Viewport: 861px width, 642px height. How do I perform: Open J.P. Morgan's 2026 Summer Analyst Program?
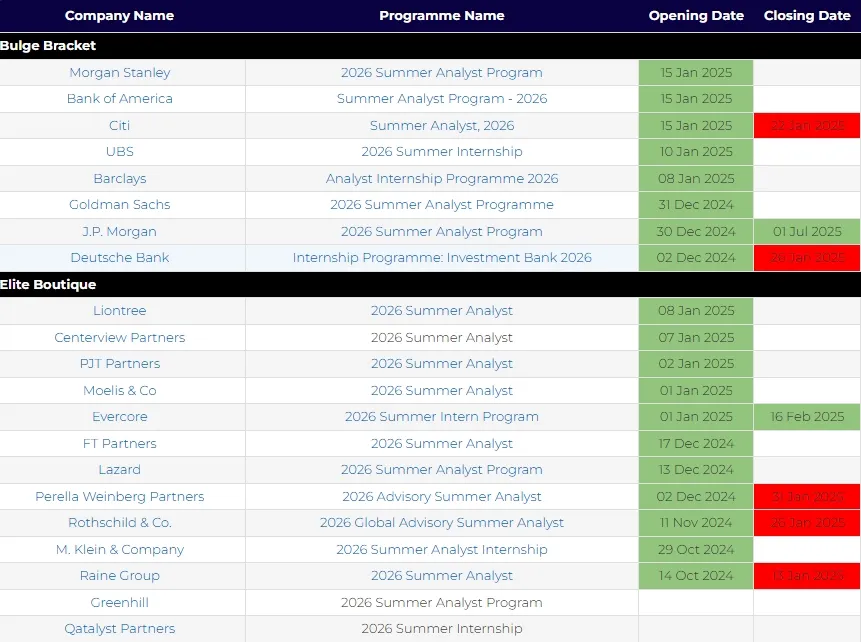(x=441, y=232)
